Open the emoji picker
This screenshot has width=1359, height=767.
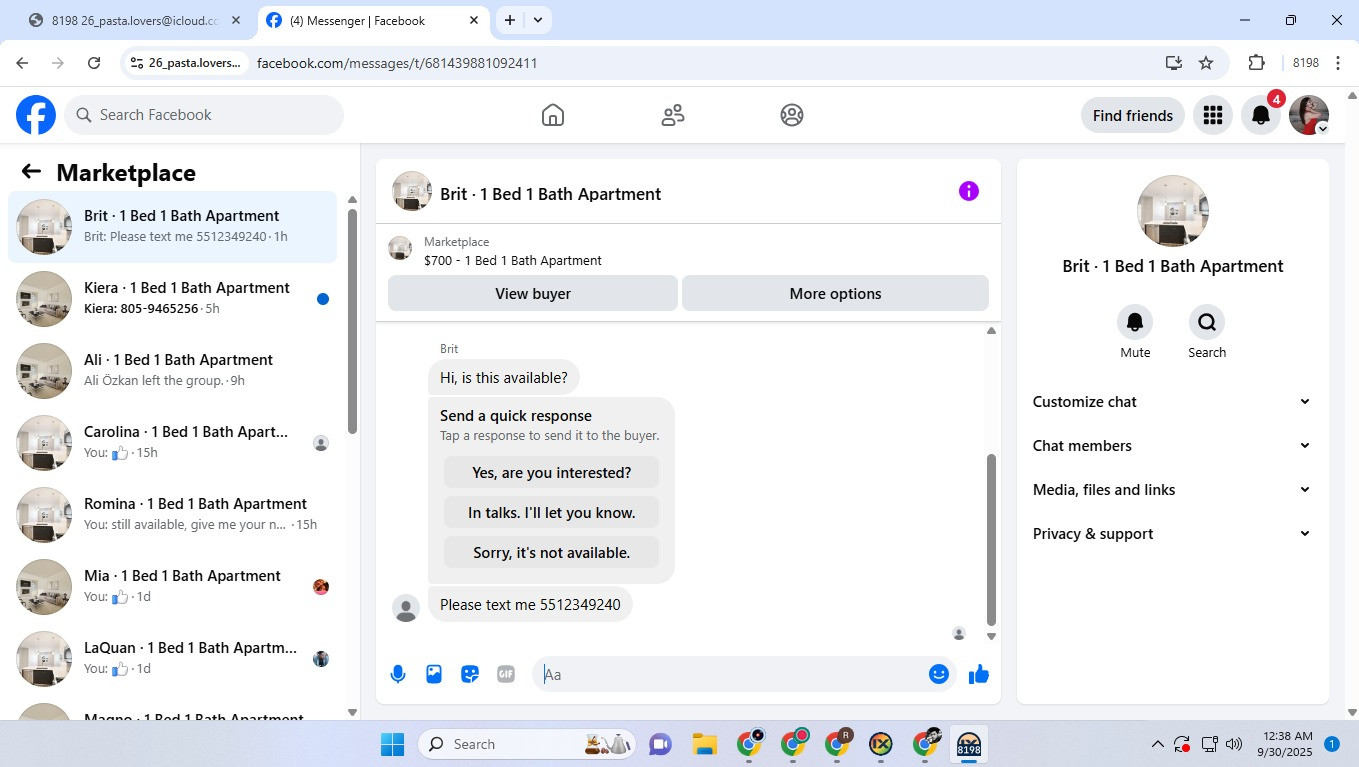coord(938,674)
